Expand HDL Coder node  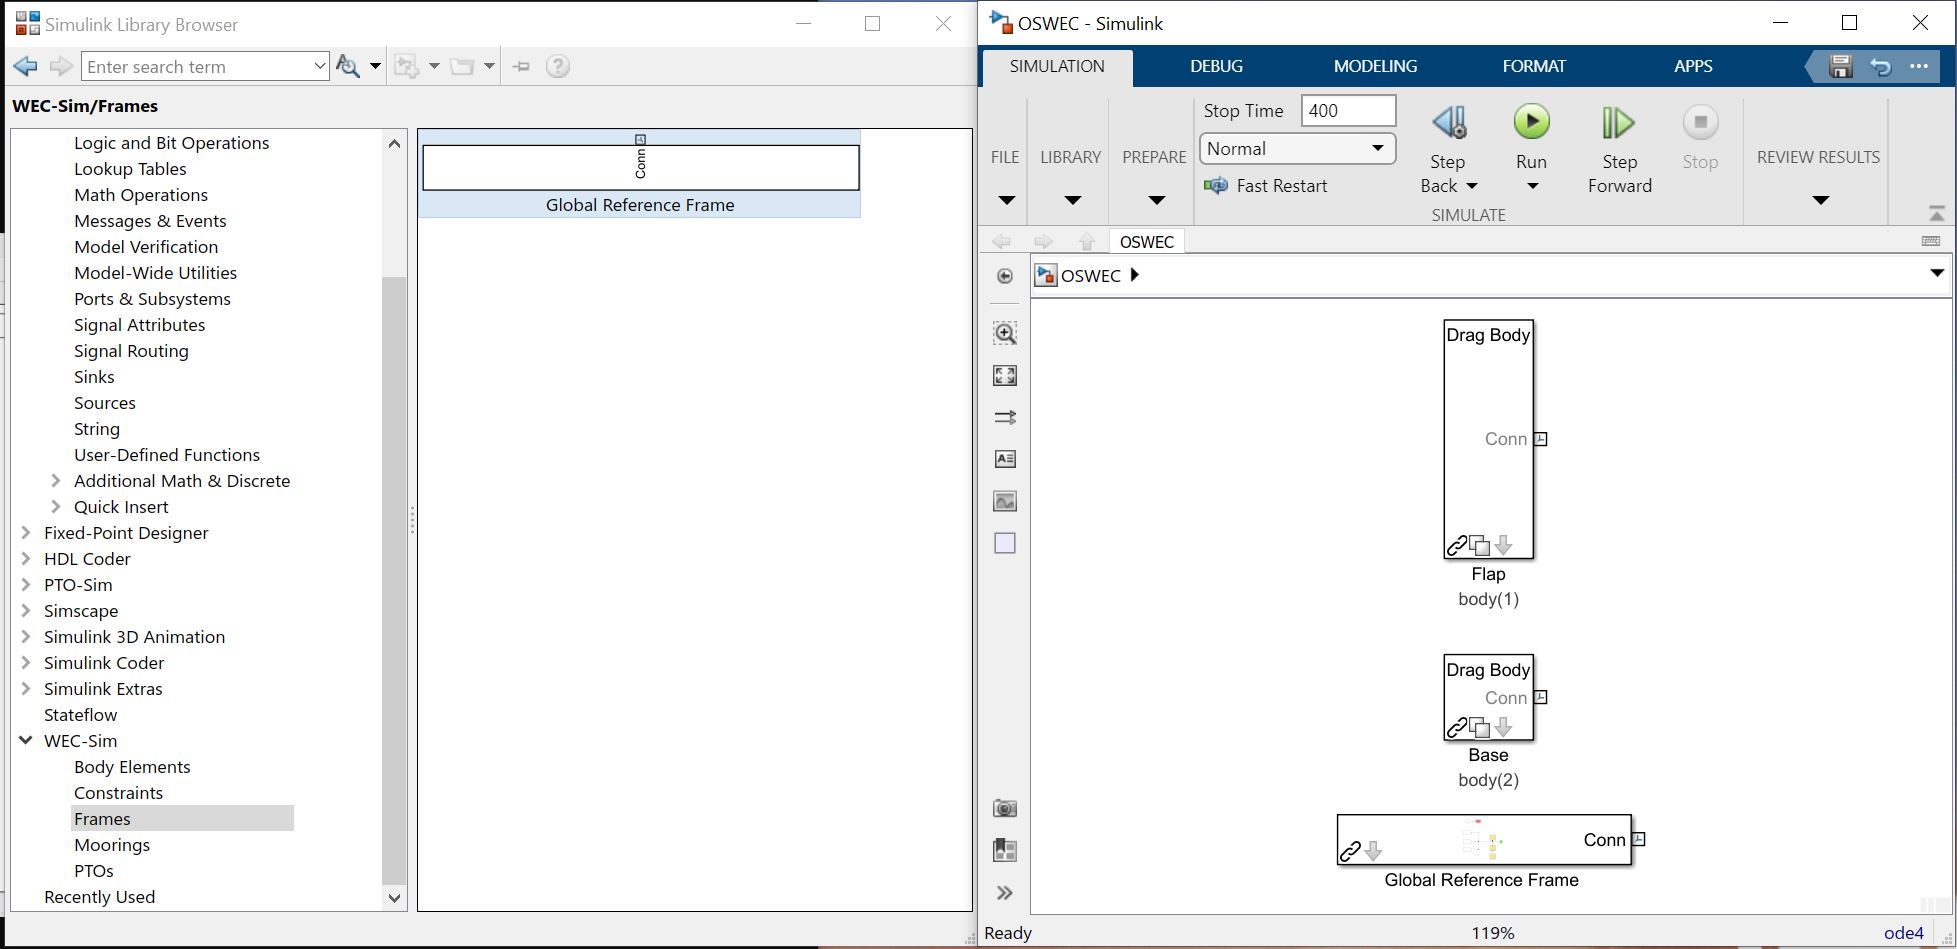pyautogui.click(x=26, y=559)
